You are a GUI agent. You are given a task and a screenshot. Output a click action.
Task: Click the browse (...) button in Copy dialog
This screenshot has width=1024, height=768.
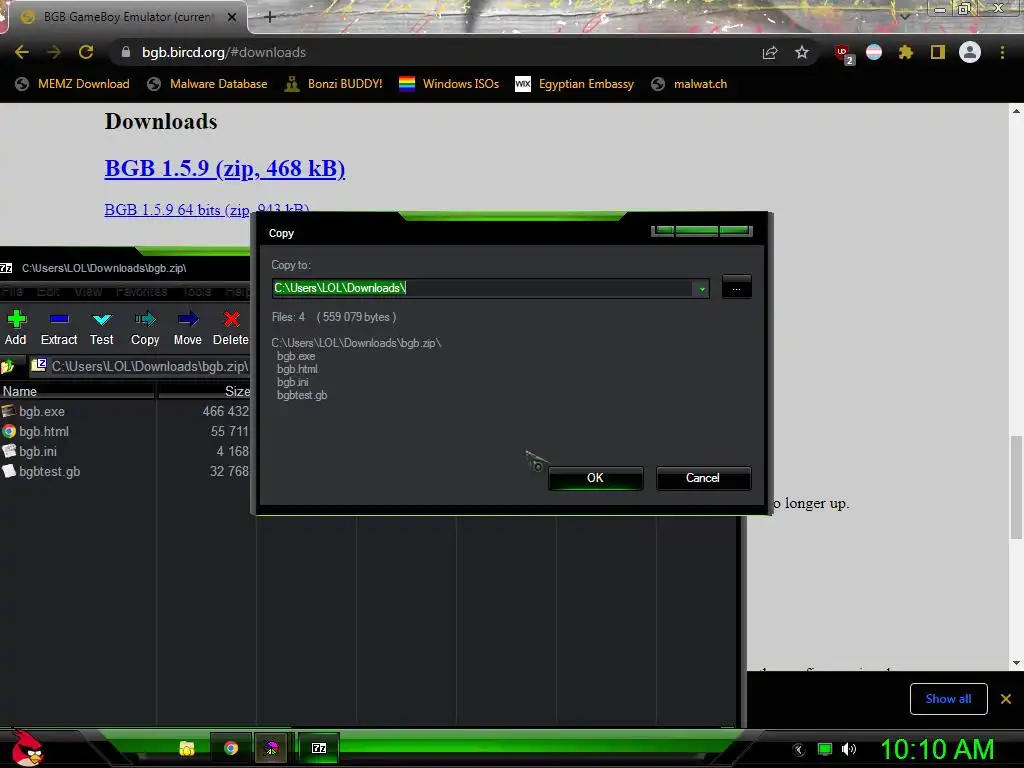(x=736, y=288)
